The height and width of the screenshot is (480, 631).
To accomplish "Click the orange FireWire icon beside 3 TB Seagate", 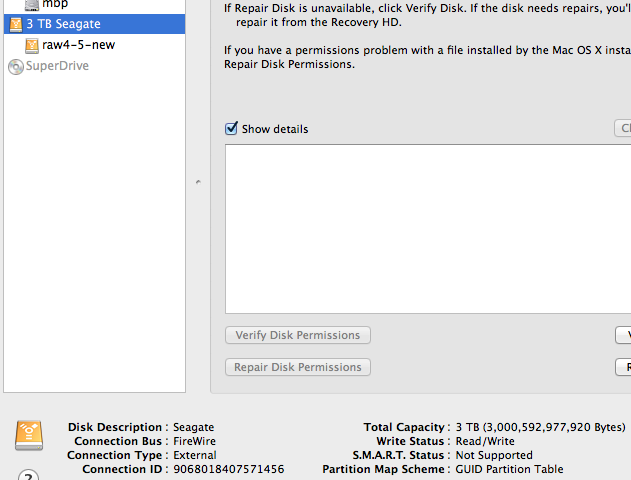I will 16,25.
